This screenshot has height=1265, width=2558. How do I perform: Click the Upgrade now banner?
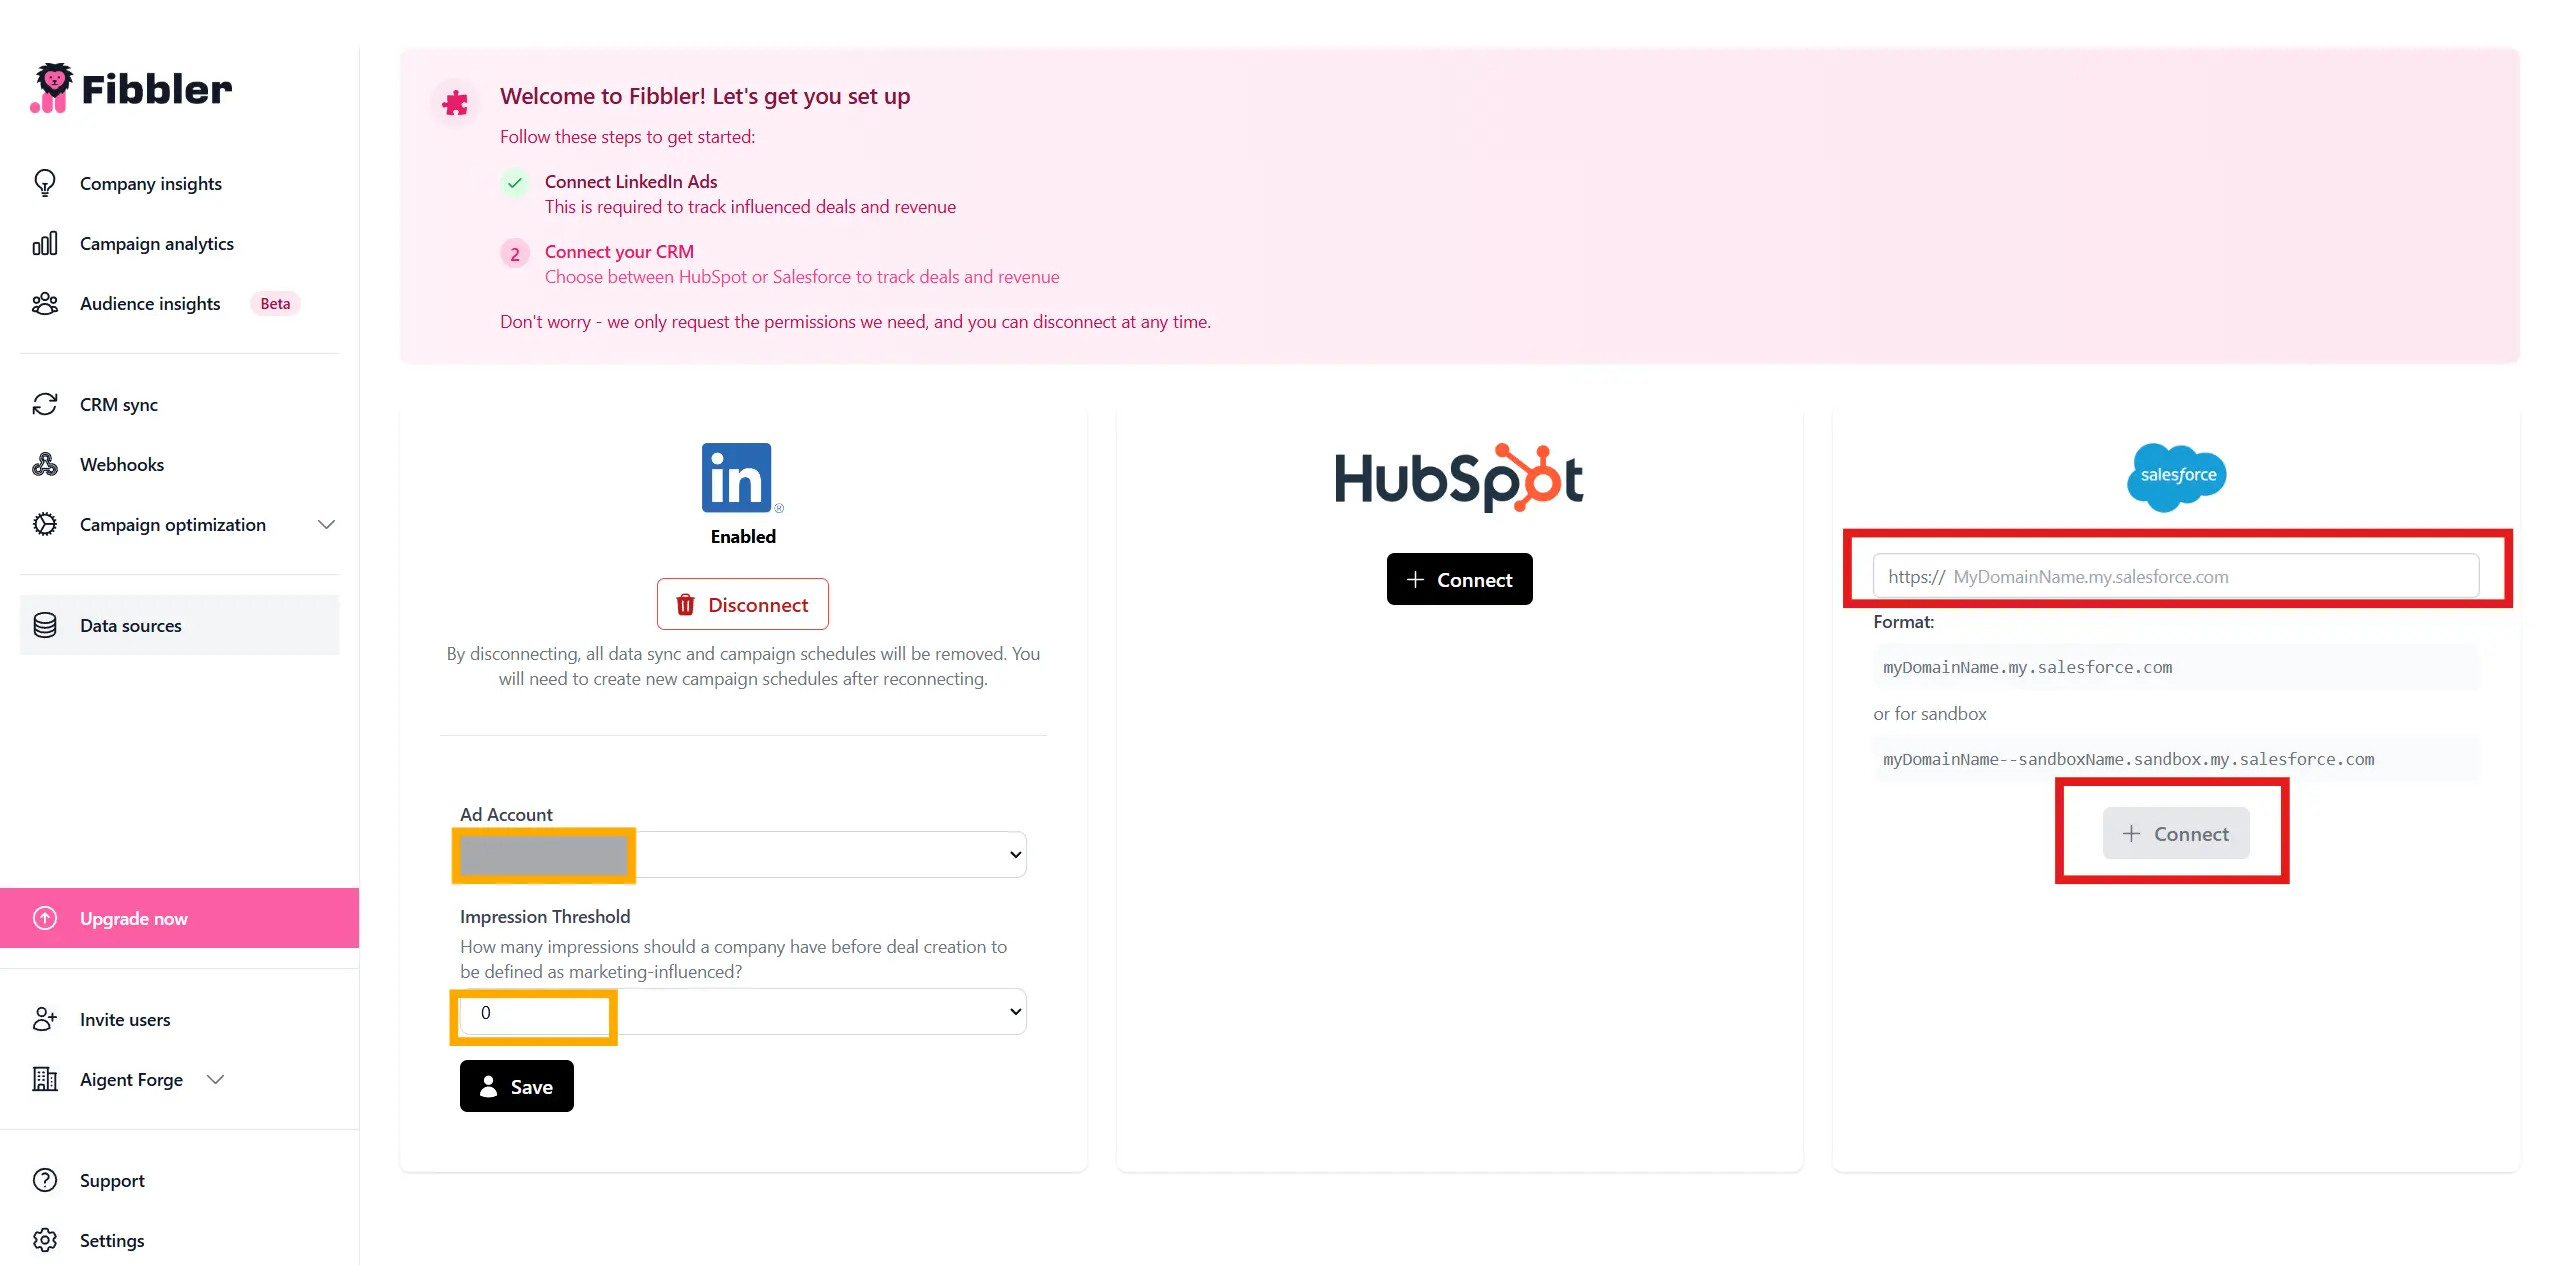pos(180,918)
